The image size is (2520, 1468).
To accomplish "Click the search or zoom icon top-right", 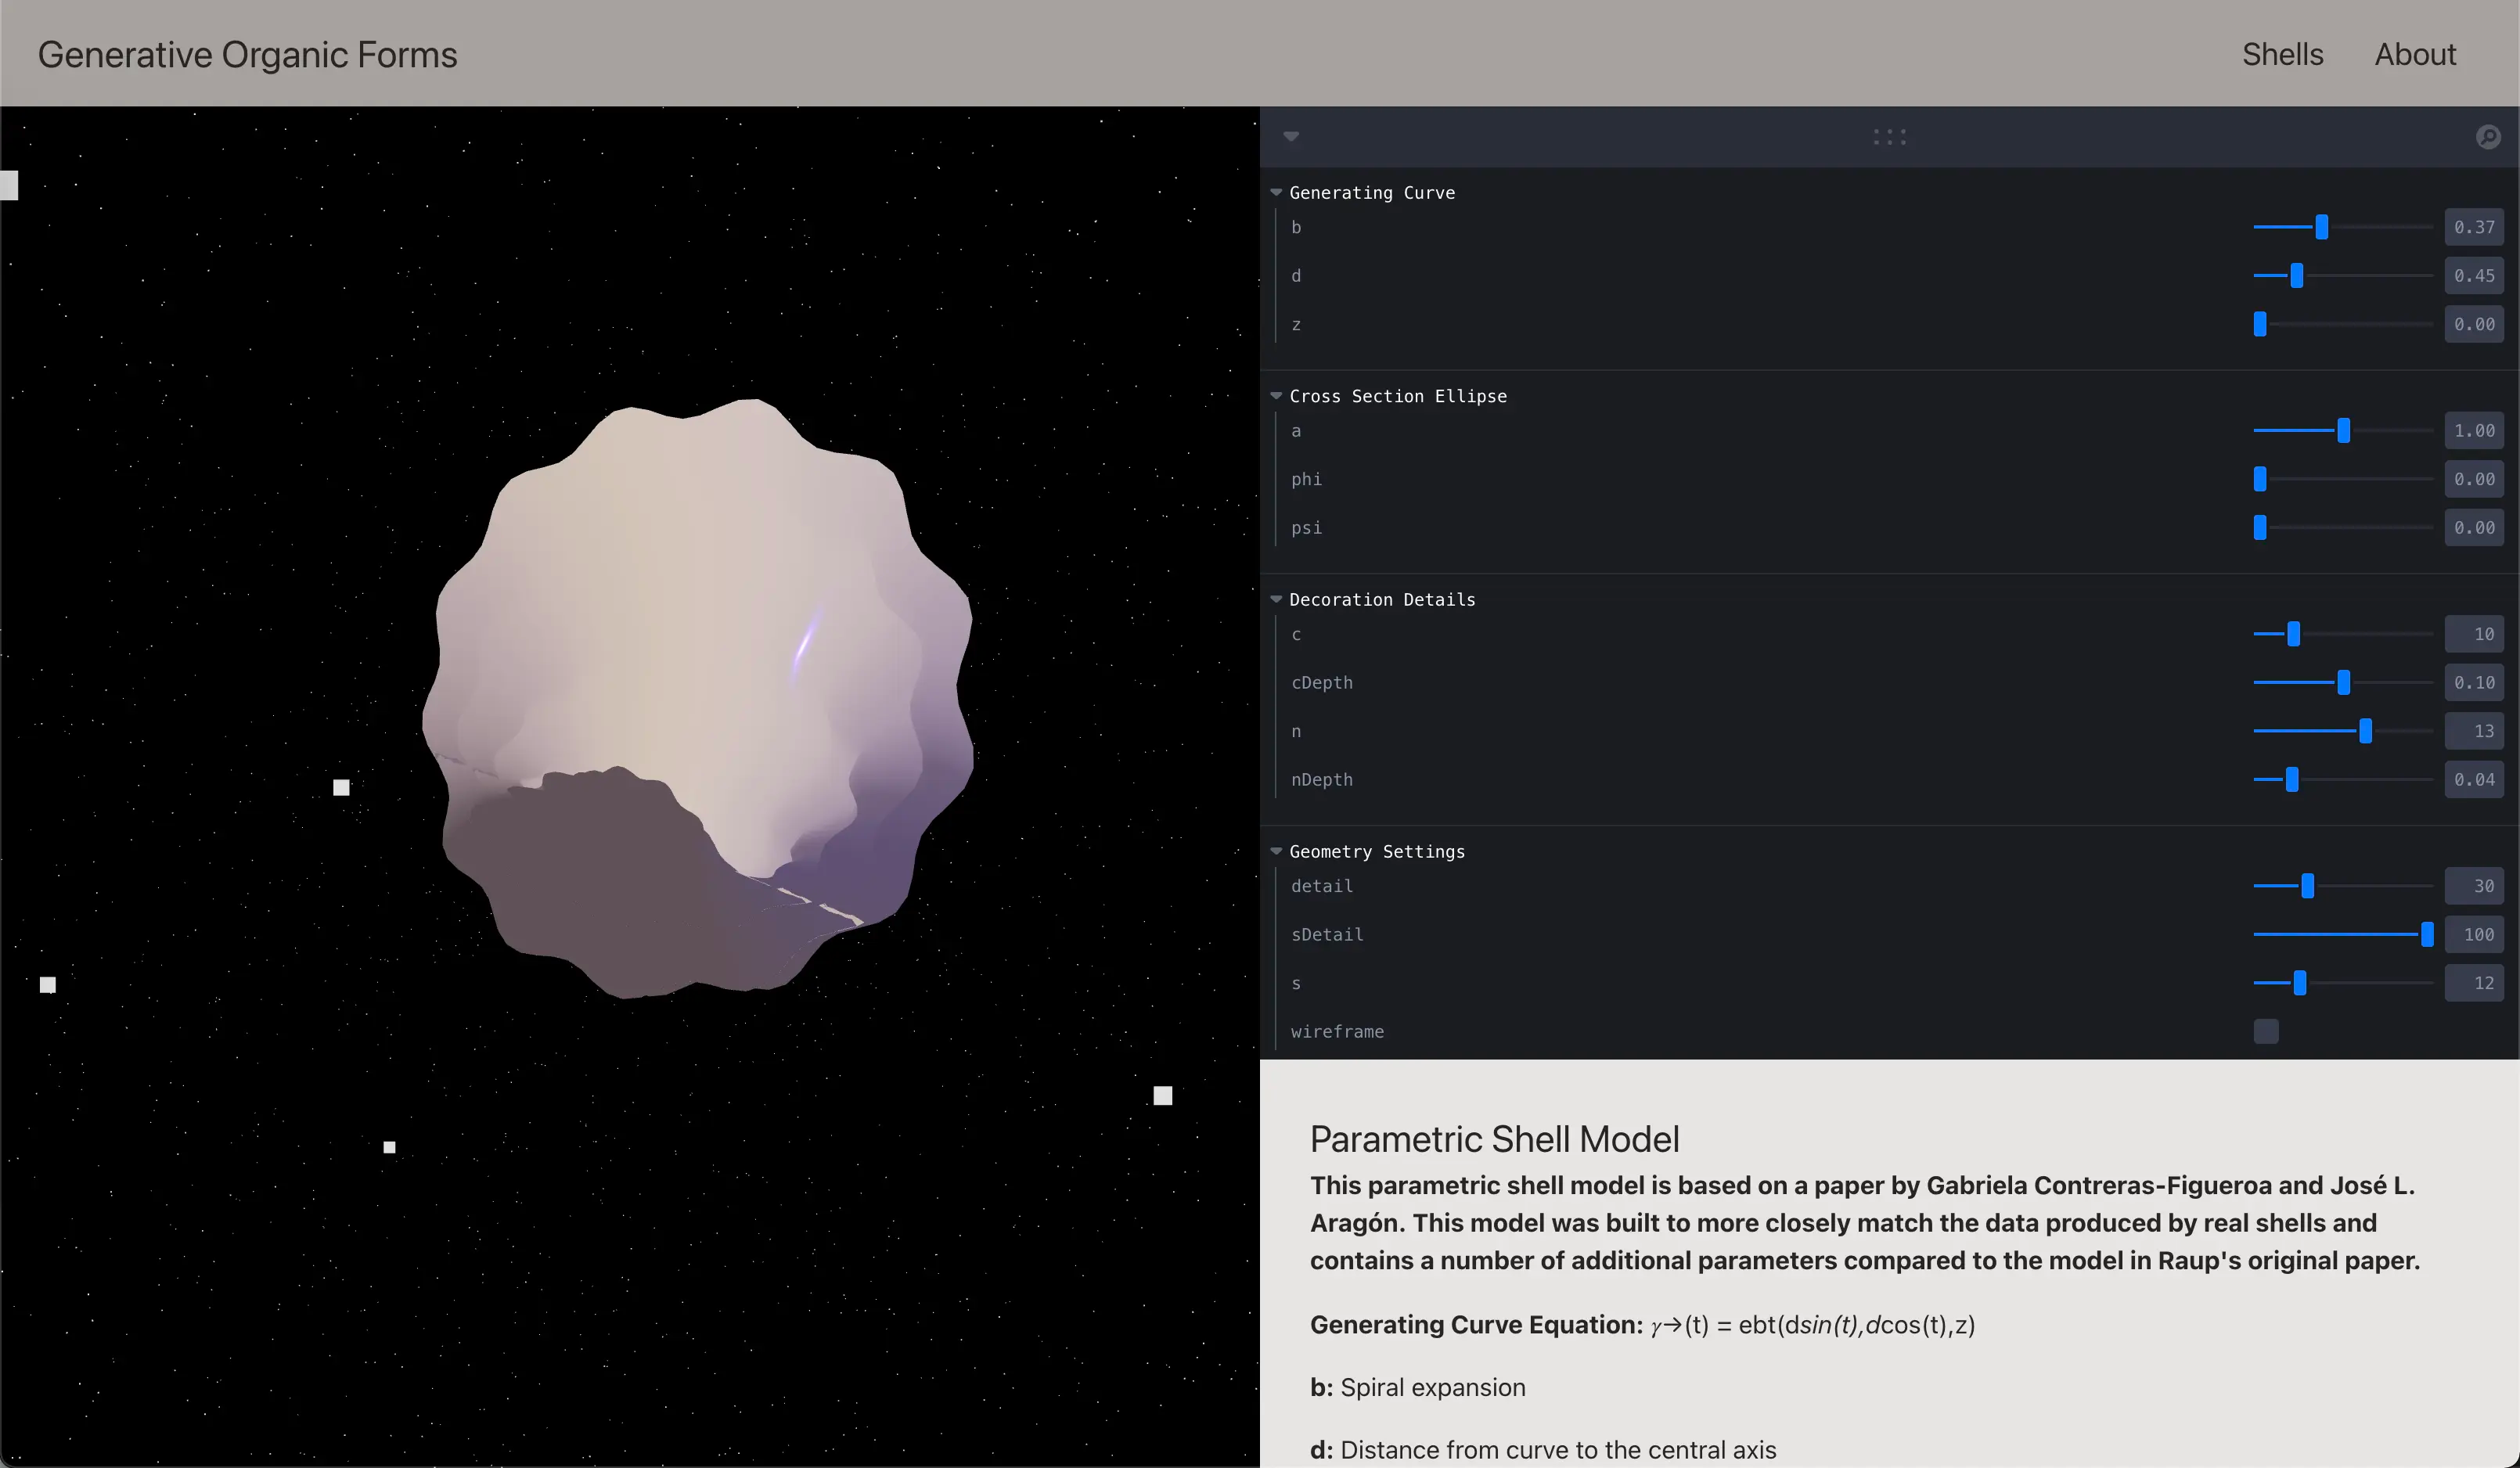I will coord(2489,136).
